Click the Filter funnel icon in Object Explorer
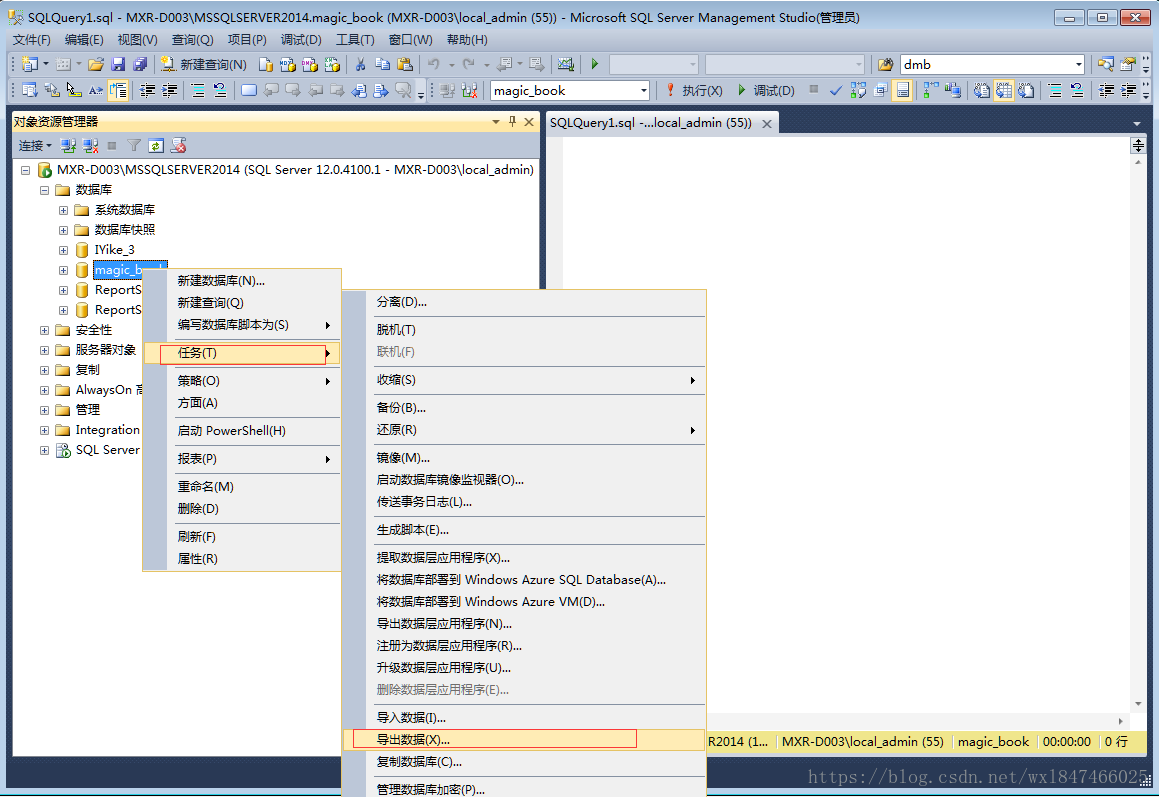This screenshot has width=1159, height=797. tap(134, 146)
